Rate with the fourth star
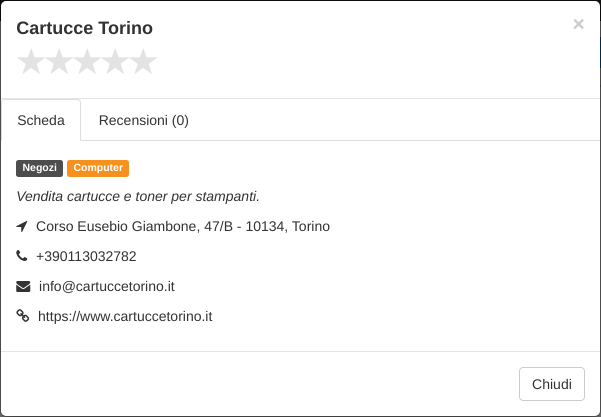Screen dimensions: 601x417 click(115, 61)
